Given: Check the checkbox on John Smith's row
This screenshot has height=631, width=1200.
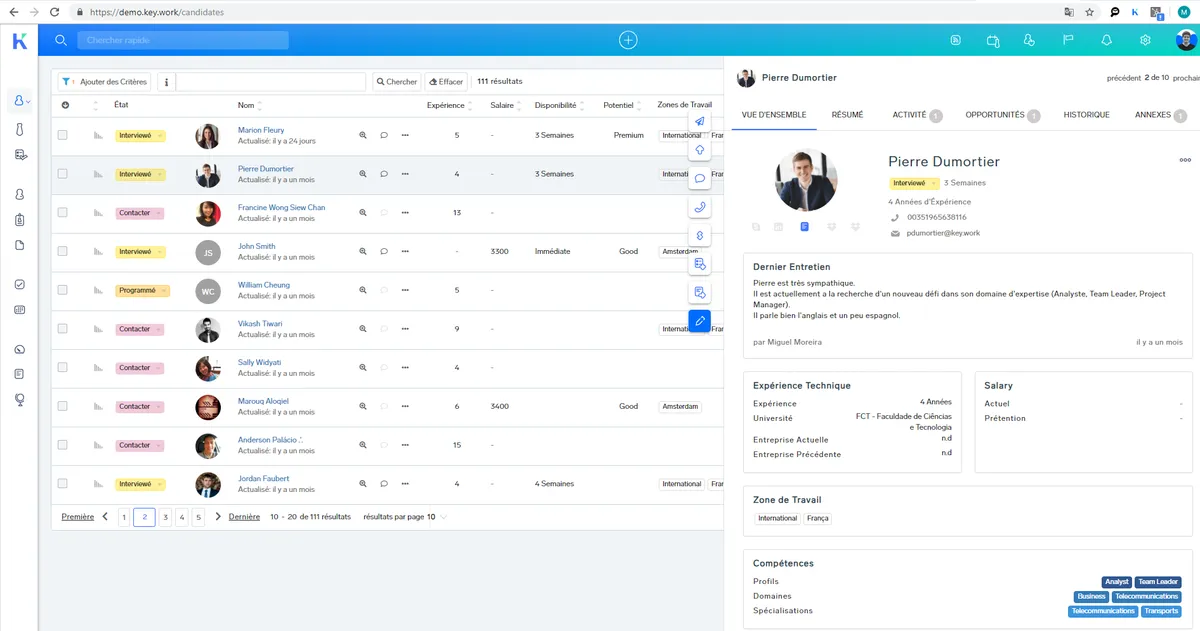Looking at the screenshot, I should [62, 251].
